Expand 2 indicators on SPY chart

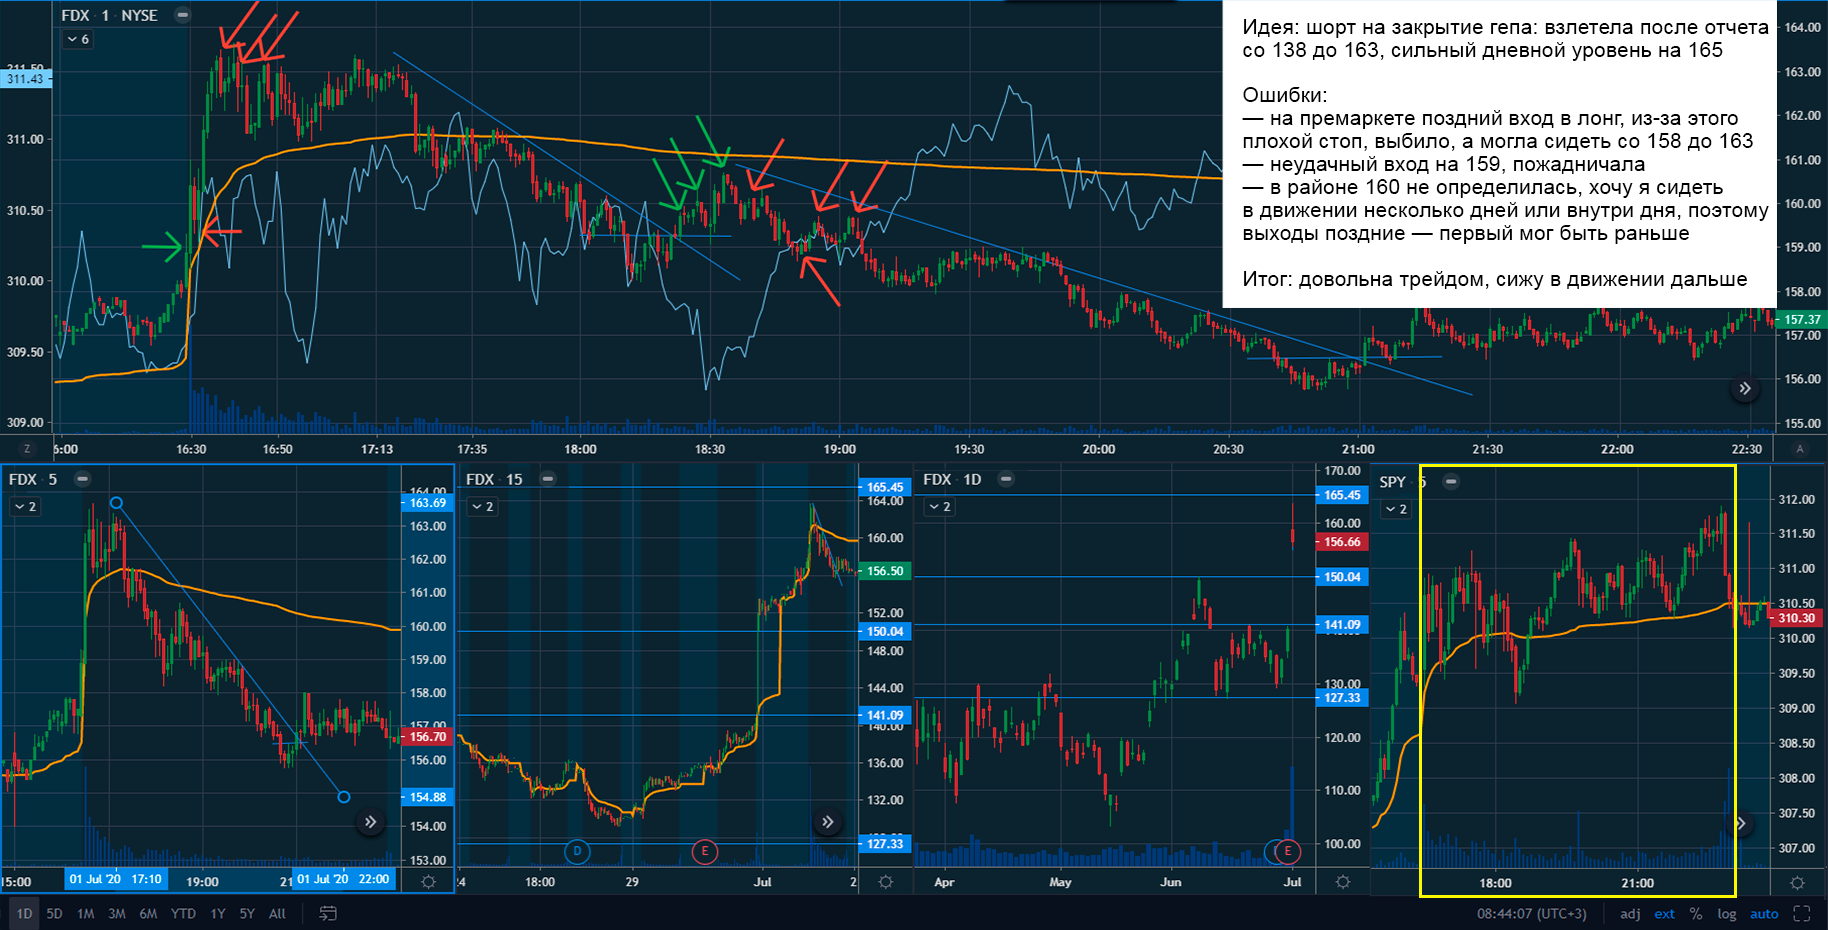(1396, 509)
